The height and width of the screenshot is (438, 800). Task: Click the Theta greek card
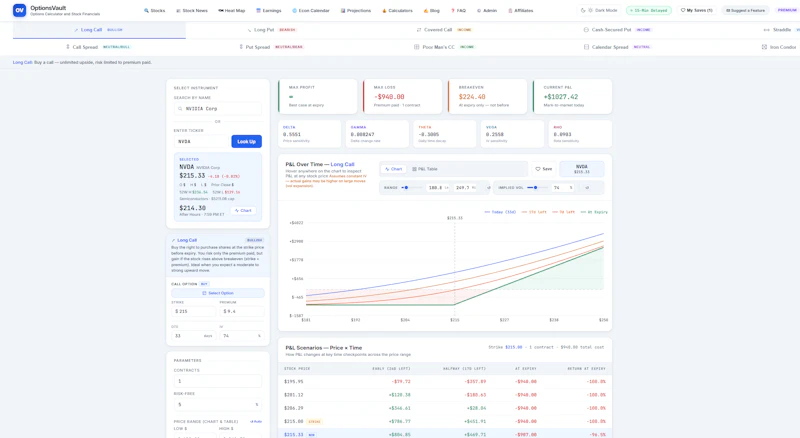[x=444, y=134]
